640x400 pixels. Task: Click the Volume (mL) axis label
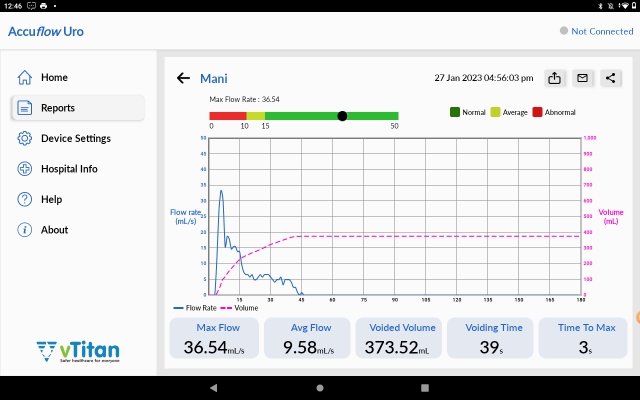tap(611, 217)
